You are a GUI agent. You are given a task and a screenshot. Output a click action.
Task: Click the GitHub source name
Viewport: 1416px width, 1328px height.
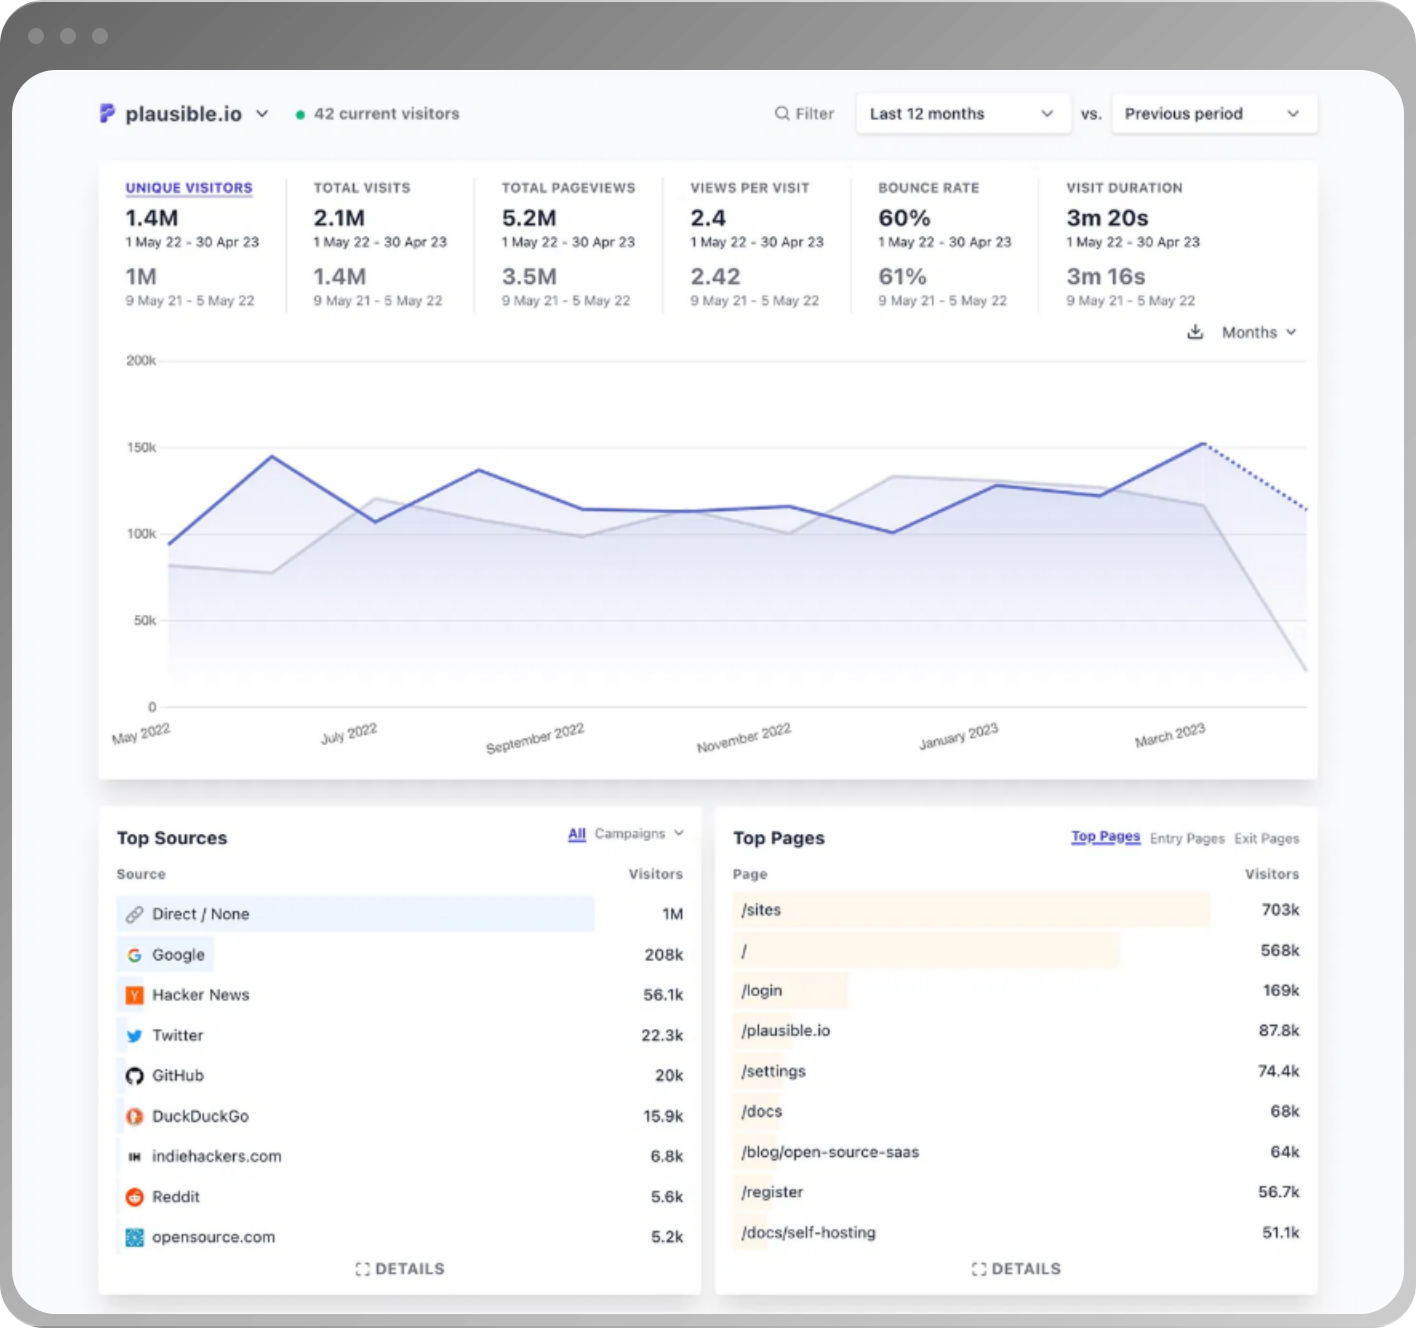(178, 1076)
